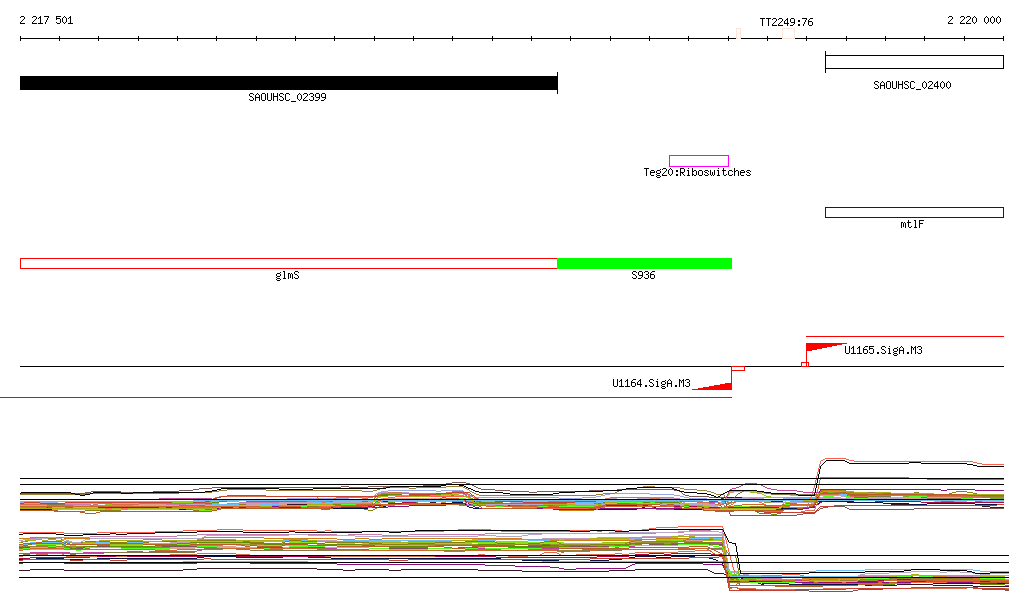Open the Teg20:Riboswitches label
This screenshot has height=611, width=1024.
(x=697, y=173)
